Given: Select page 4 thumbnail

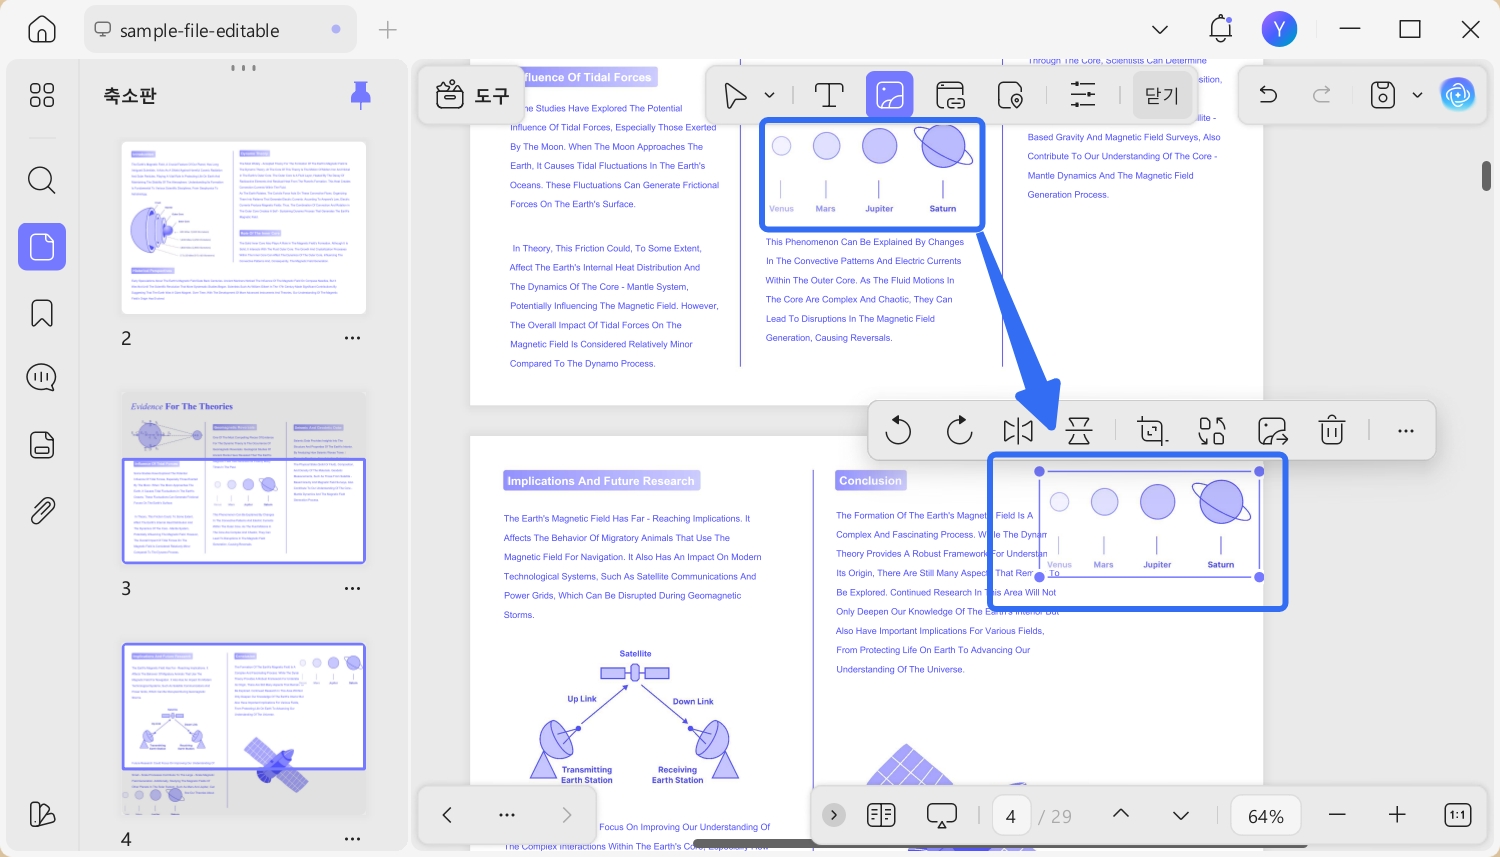Looking at the screenshot, I should pyautogui.click(x=244, y=729).
